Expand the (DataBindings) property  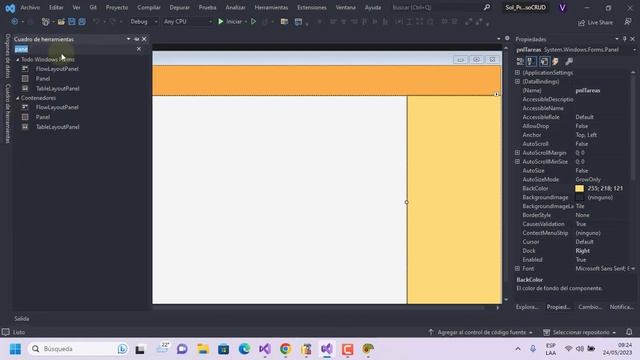click(x=517, y=81)
